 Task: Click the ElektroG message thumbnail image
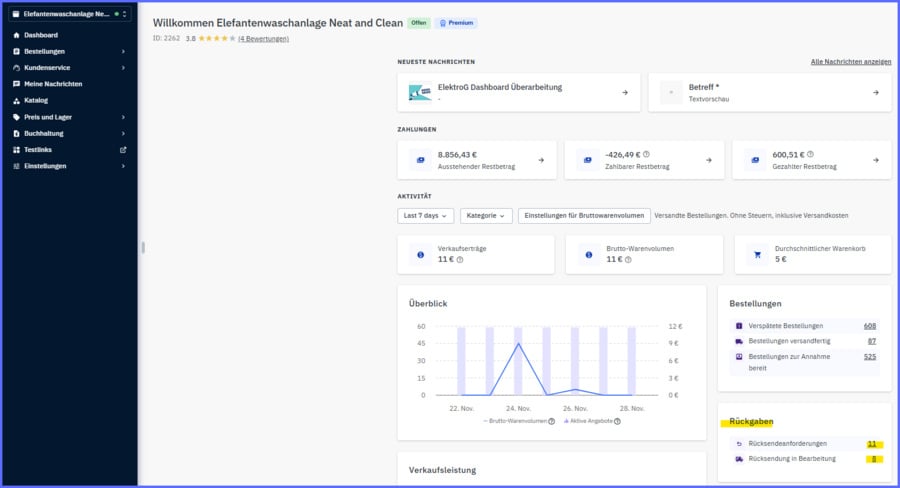click(x=420, y=92)
